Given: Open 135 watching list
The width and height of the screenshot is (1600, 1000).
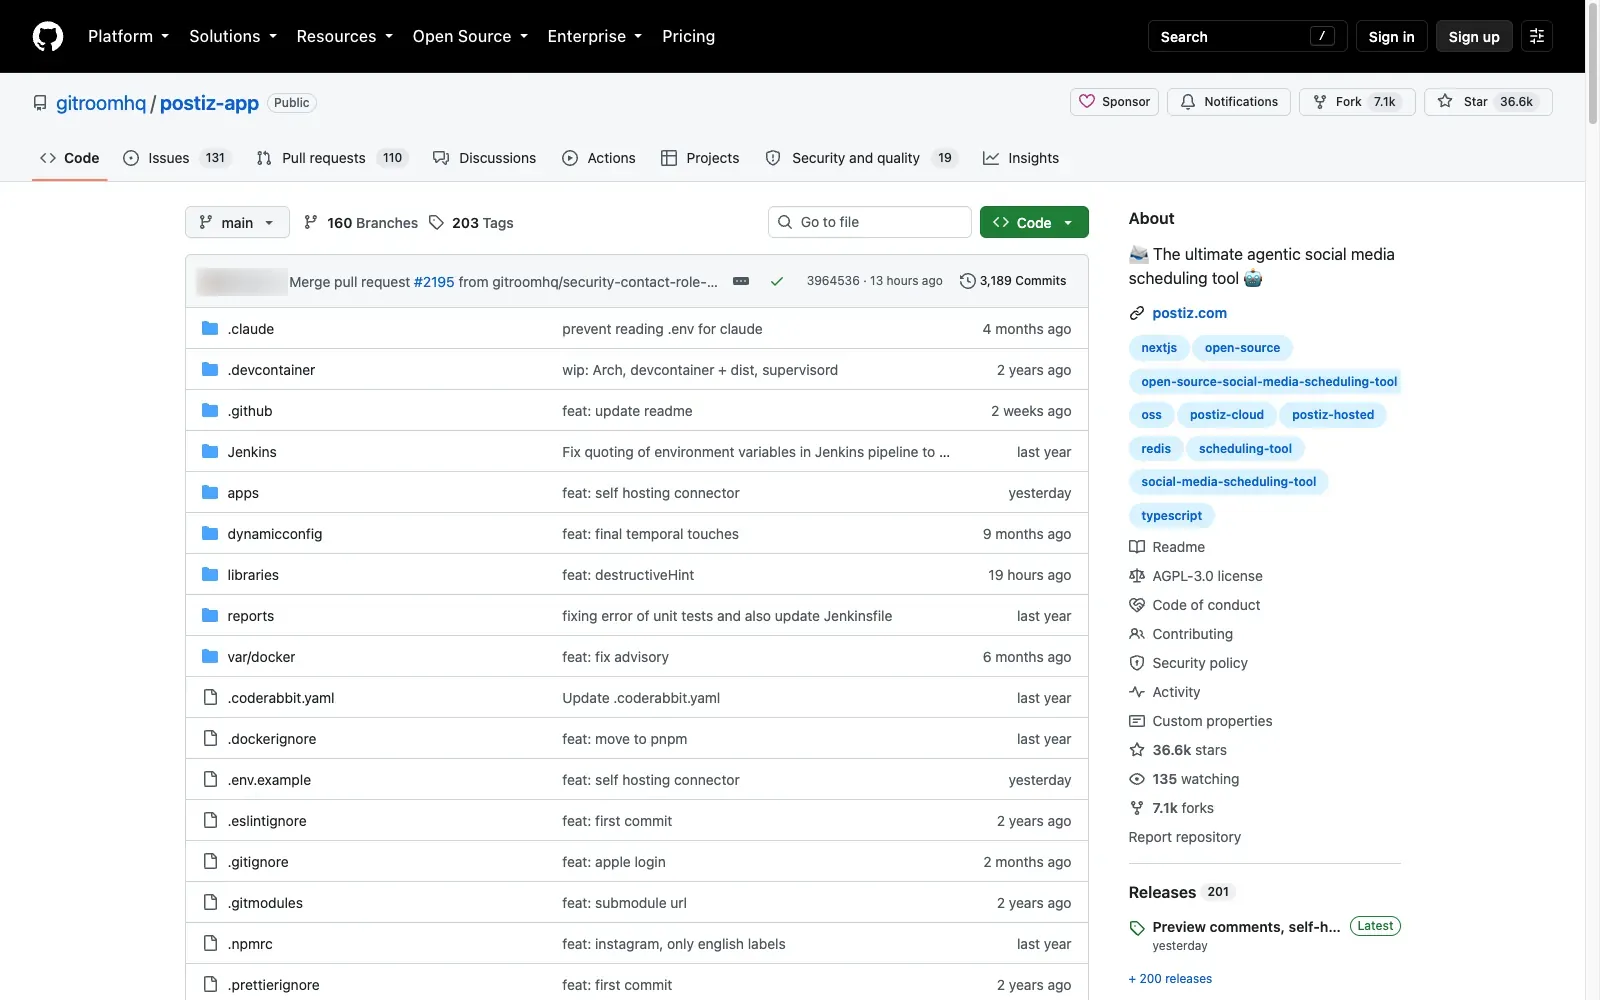Looking at the screenshot, I should [1184, 779].
